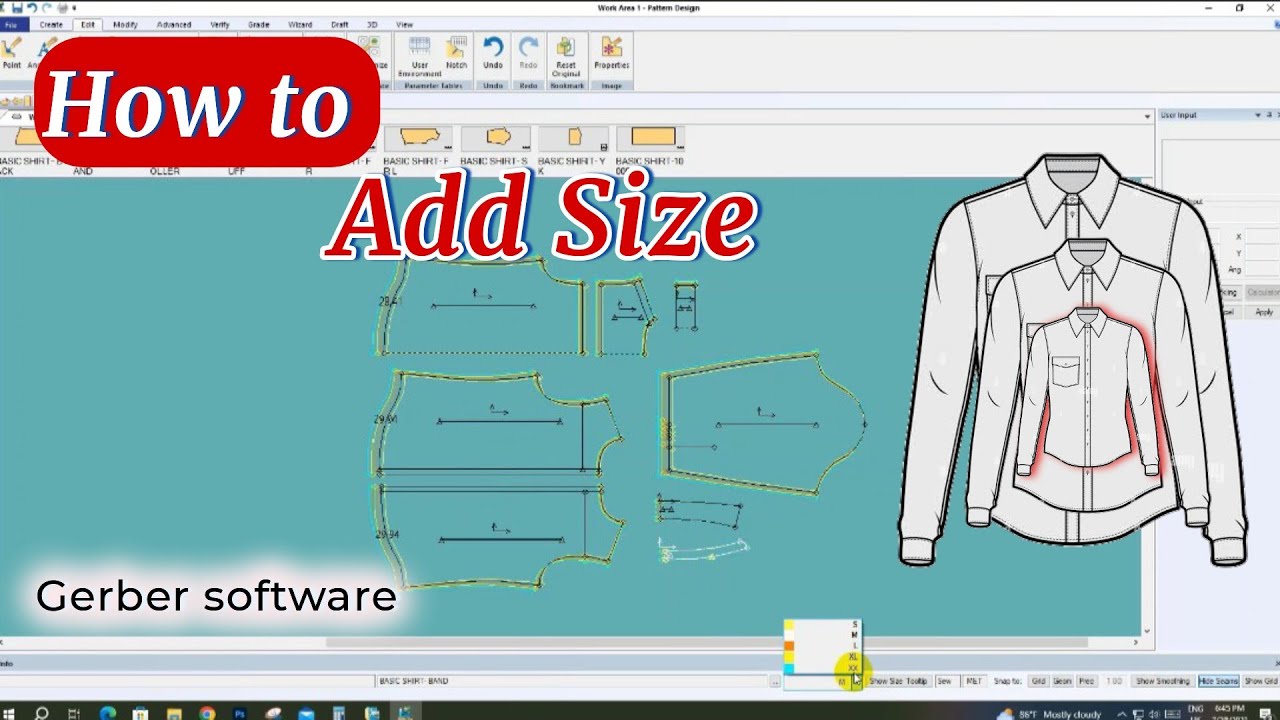Open the size selection dropdown arrow

855,681
